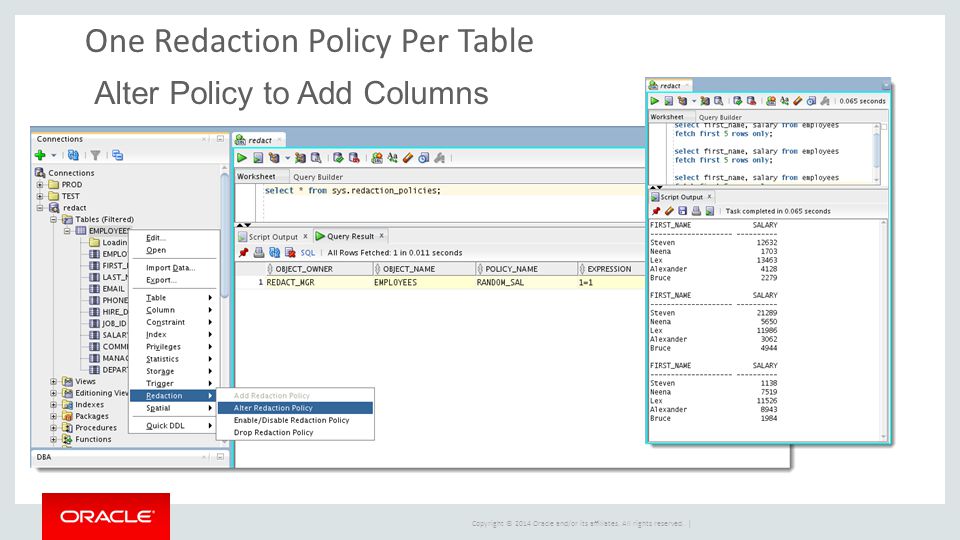Image resolution: width=960 pixels, height=540 pixels.
Task: Open SQL History icon in main toolbar
Action: pos(424,158)
